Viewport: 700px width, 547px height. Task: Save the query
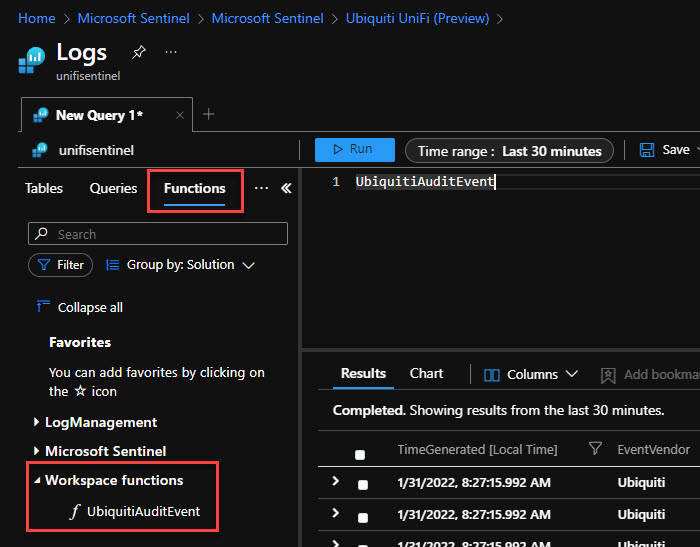coord(665,150)
